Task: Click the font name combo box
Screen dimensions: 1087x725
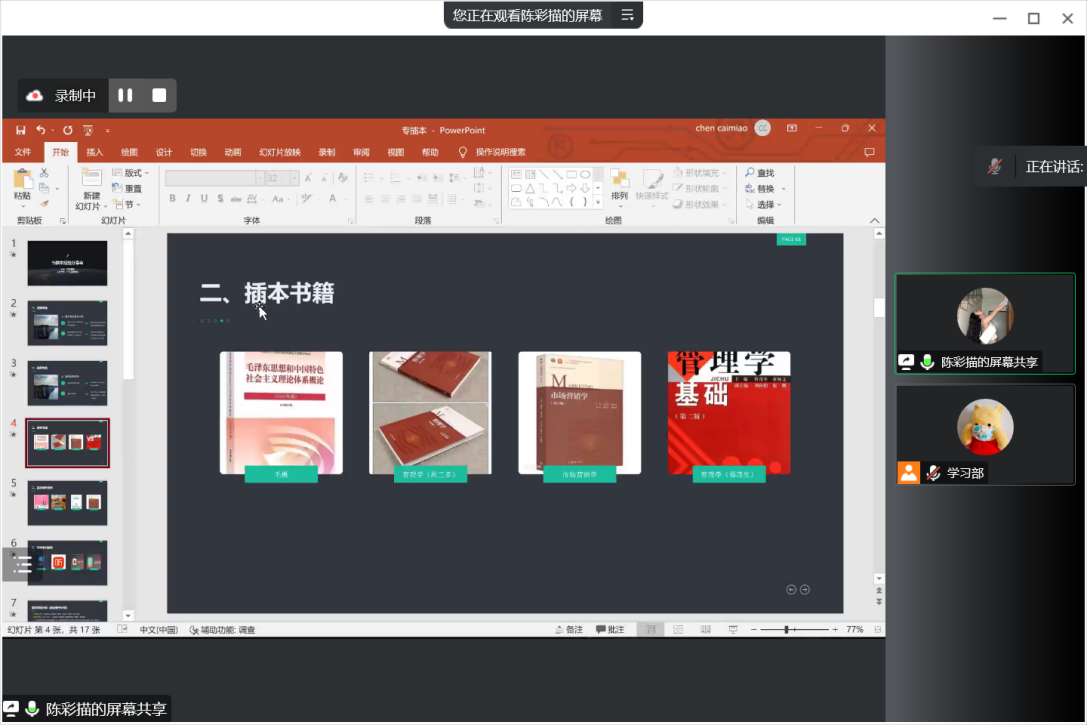Action: pyautogui.click(x=214, y=178)
